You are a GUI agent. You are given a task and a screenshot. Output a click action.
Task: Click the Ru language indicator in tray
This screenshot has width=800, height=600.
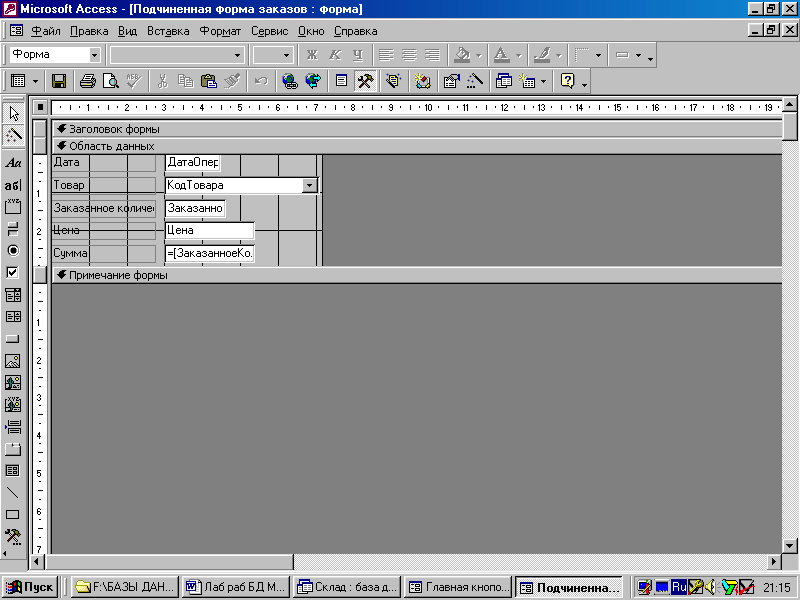[x=679, y=587]
